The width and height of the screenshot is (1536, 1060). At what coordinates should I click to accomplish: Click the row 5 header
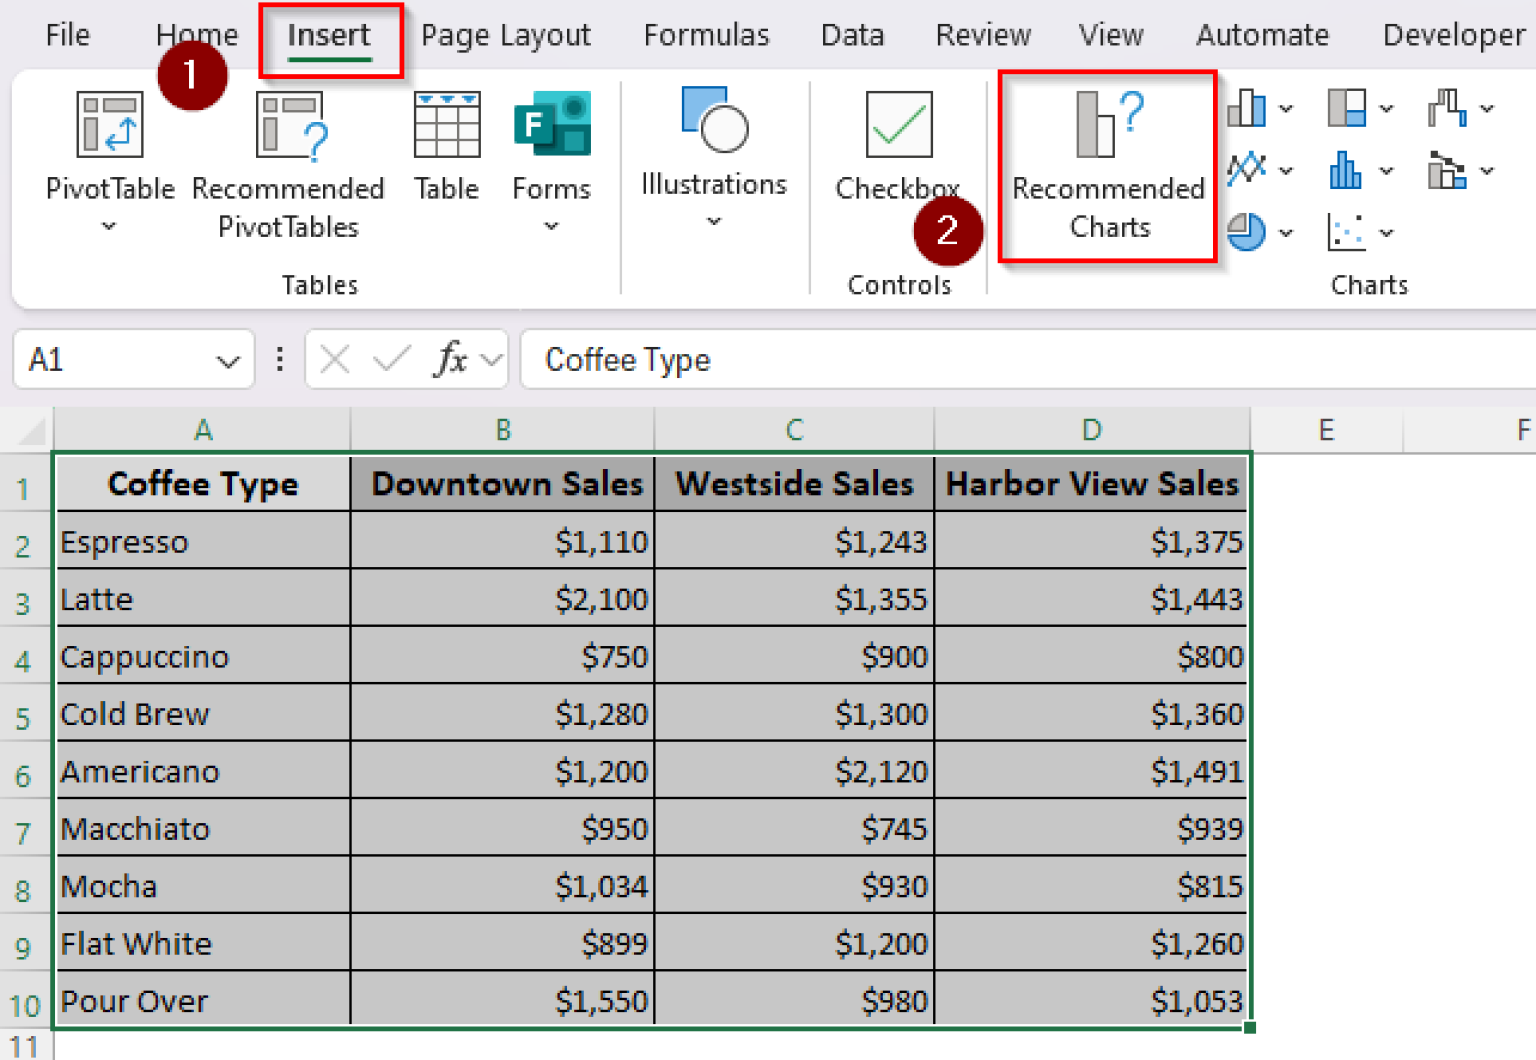[26, 714]
